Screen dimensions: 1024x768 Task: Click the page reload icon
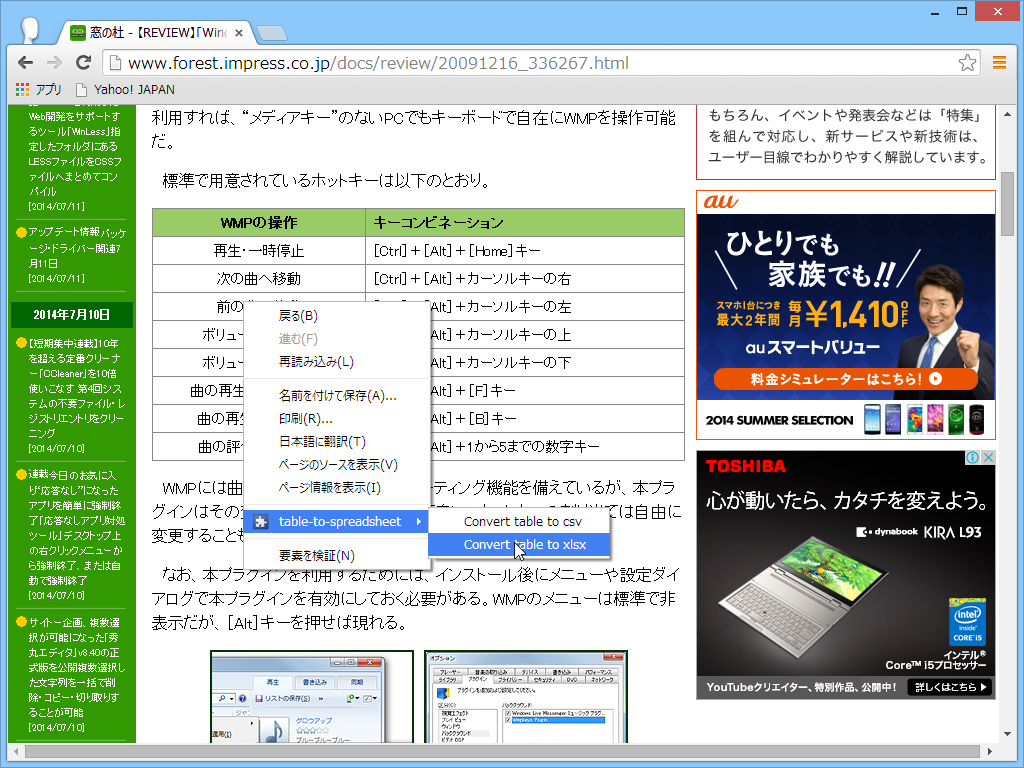[x=85, y=62]
